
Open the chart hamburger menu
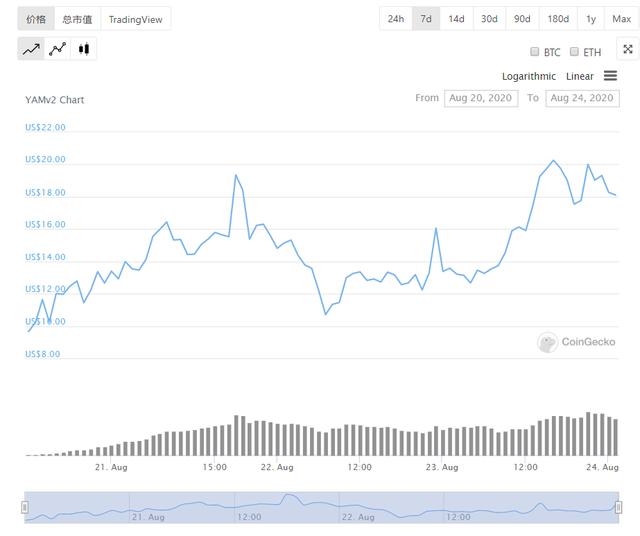coord(610,76)
